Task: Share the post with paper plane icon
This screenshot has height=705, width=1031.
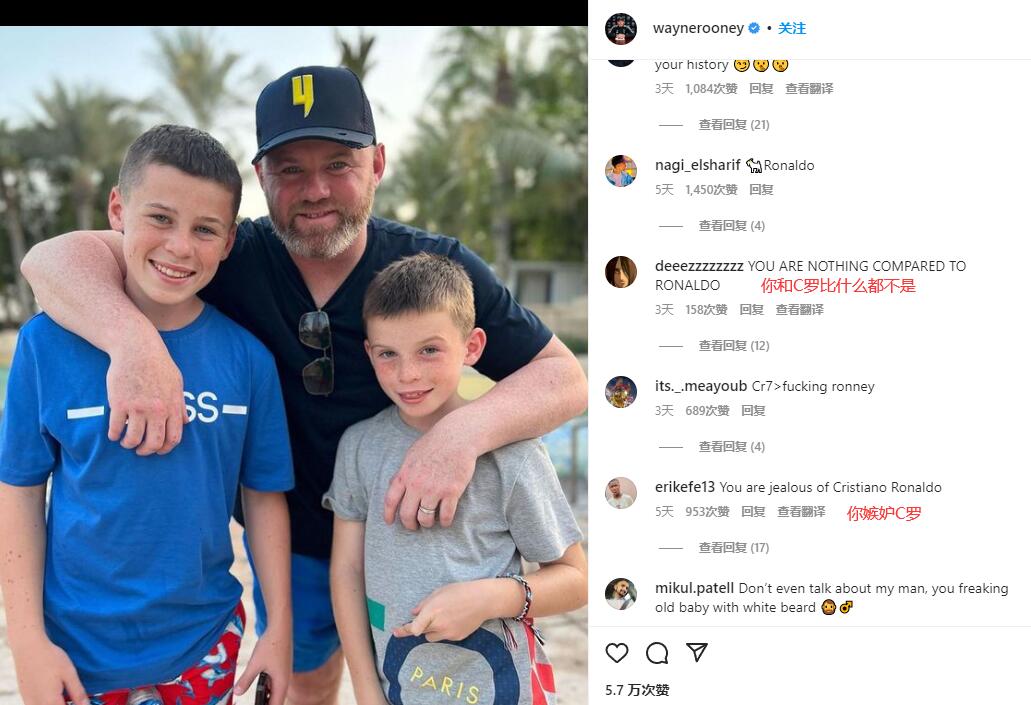Action: (697, 652)
